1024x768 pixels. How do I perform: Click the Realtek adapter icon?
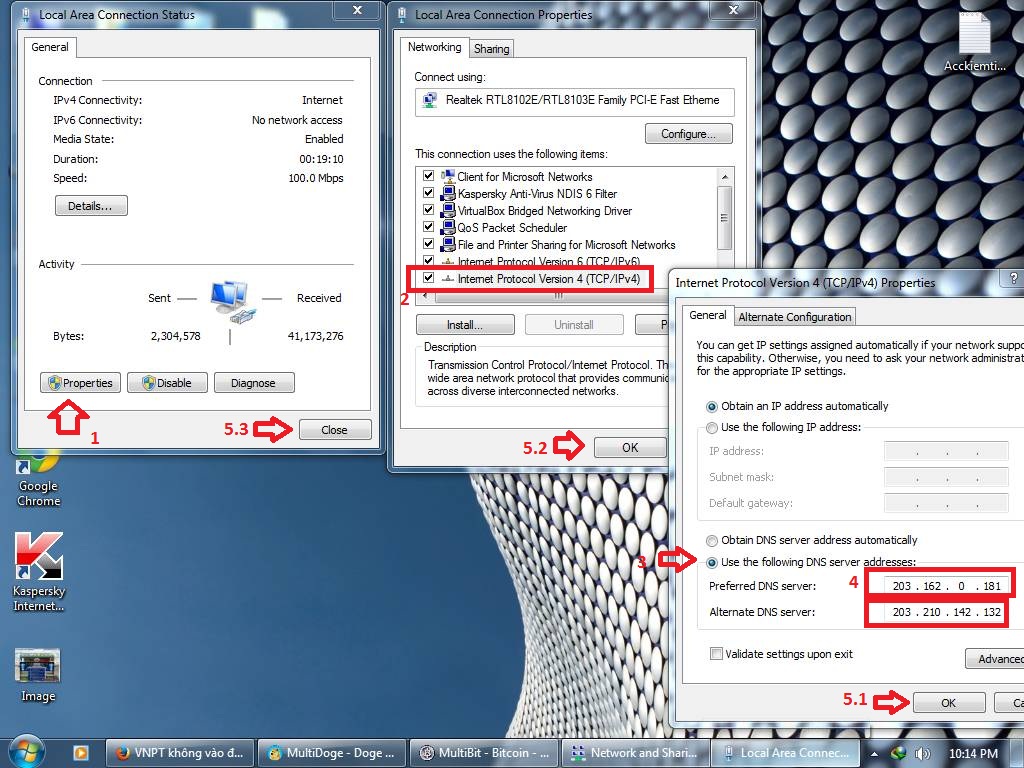430,100
